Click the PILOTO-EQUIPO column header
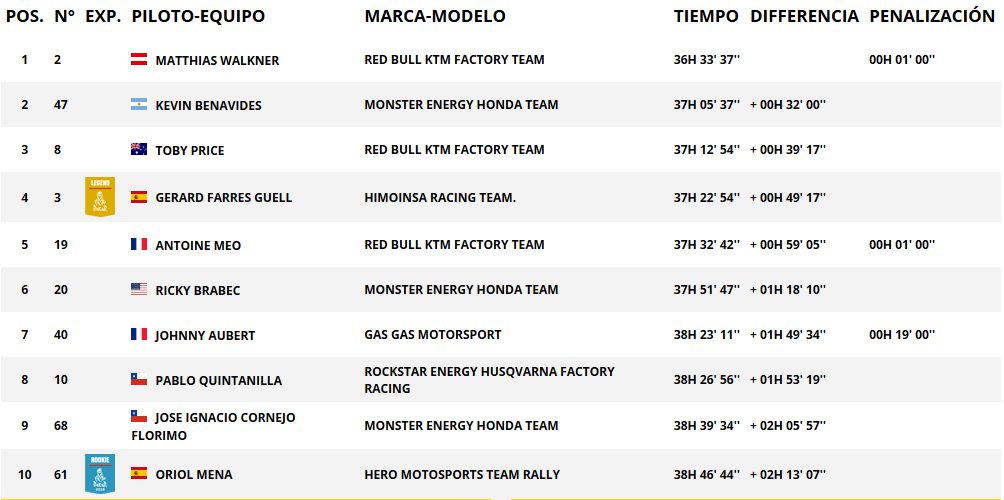Image resolution: width=1004 pixels, height=500 pixels. coord(198,17)
